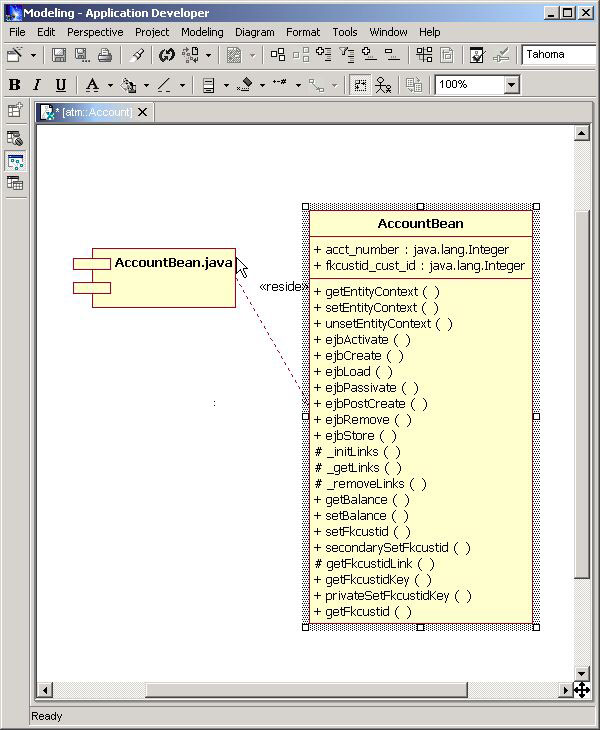Image resolution: width=600 pixels, height=730 pixels.
Task: Click the grayed page icon in top toolbar
Action: pos(234,55)
